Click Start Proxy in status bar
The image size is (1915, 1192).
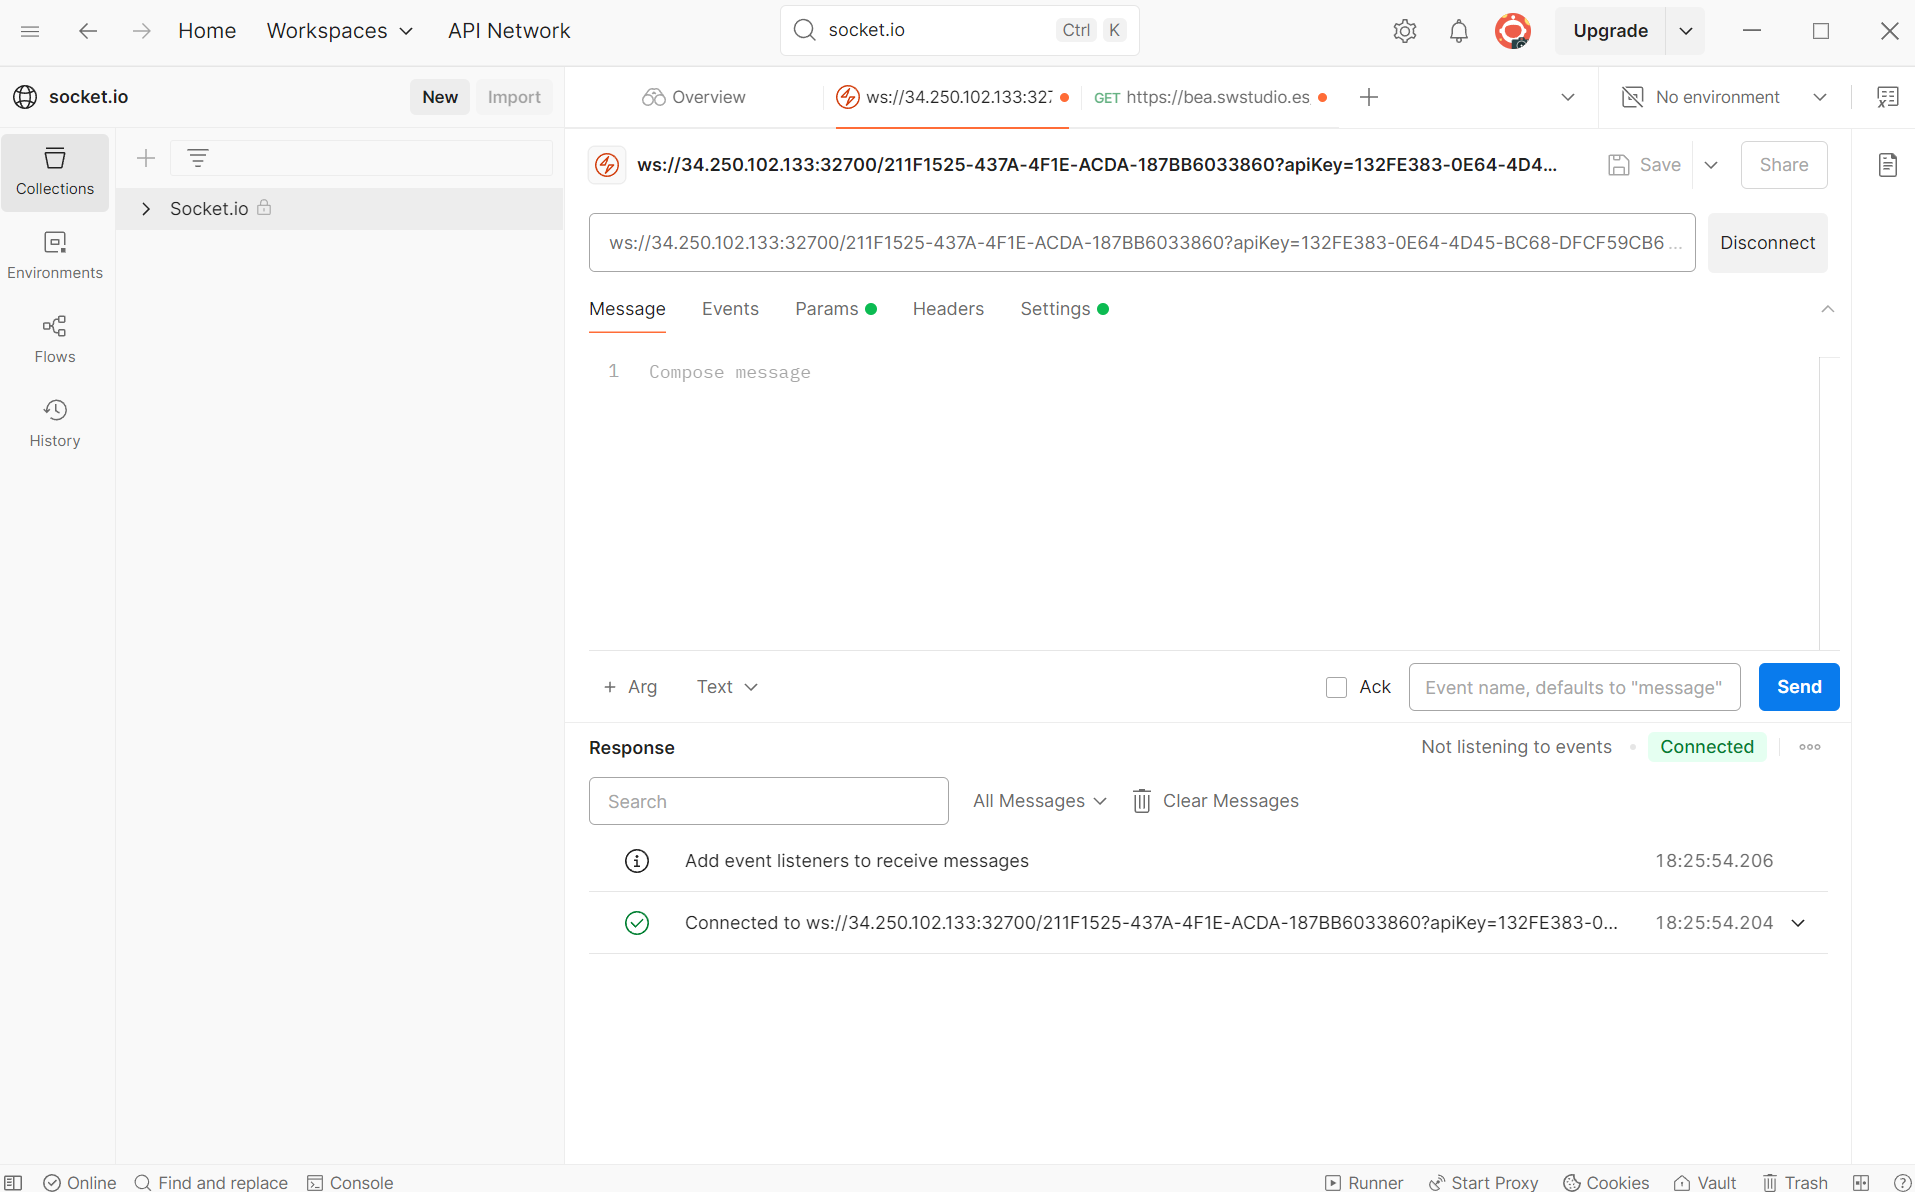point(1483,1182)
